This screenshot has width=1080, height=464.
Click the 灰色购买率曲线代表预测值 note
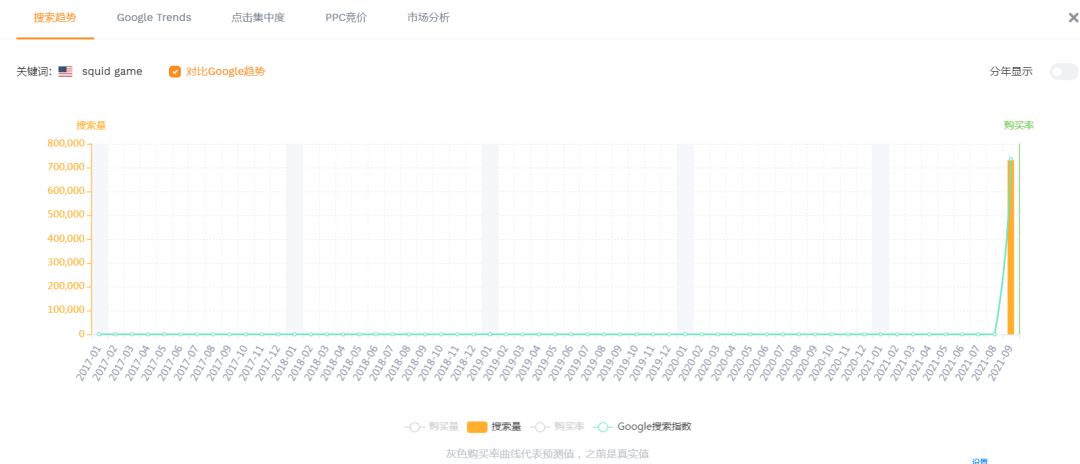(x=548, y=454)
